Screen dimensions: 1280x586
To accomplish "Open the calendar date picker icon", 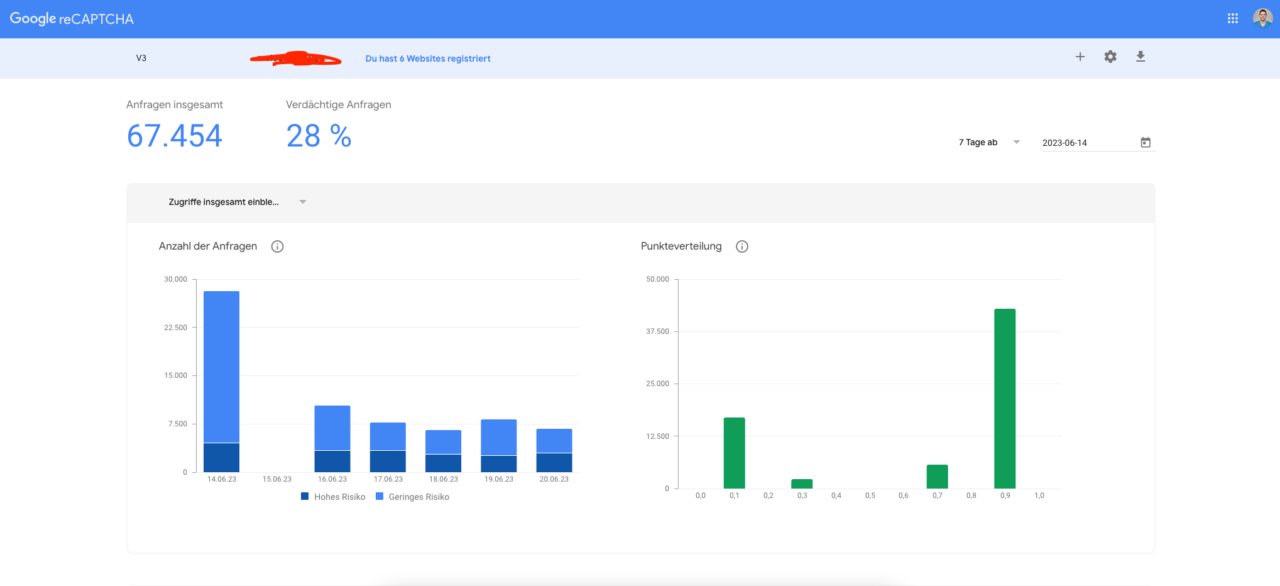I will click(x=1145, y=142).
